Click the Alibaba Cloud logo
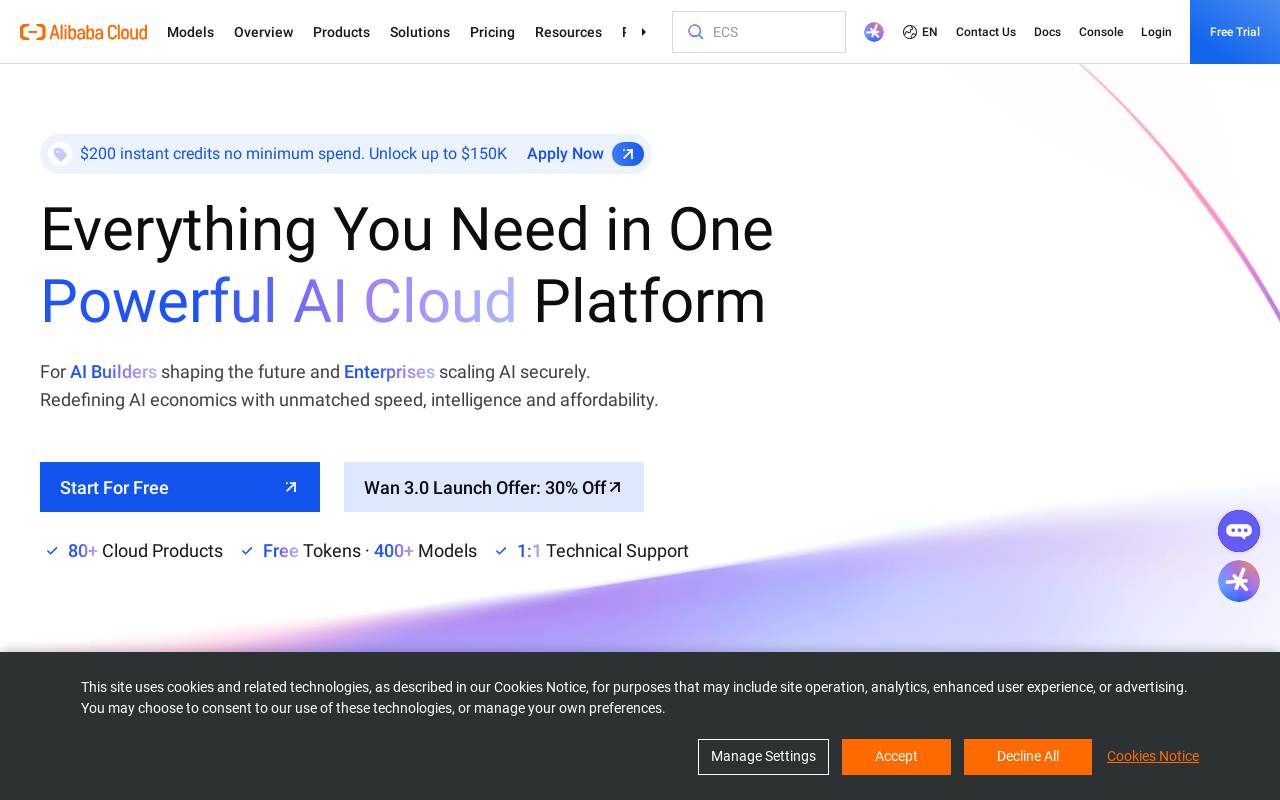 (x=84, y=32)
